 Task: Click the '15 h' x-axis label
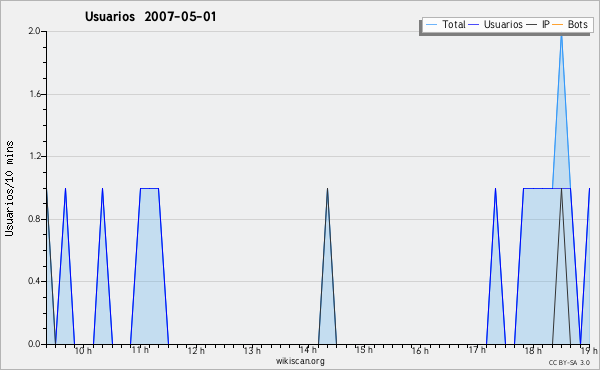point(364,350)
